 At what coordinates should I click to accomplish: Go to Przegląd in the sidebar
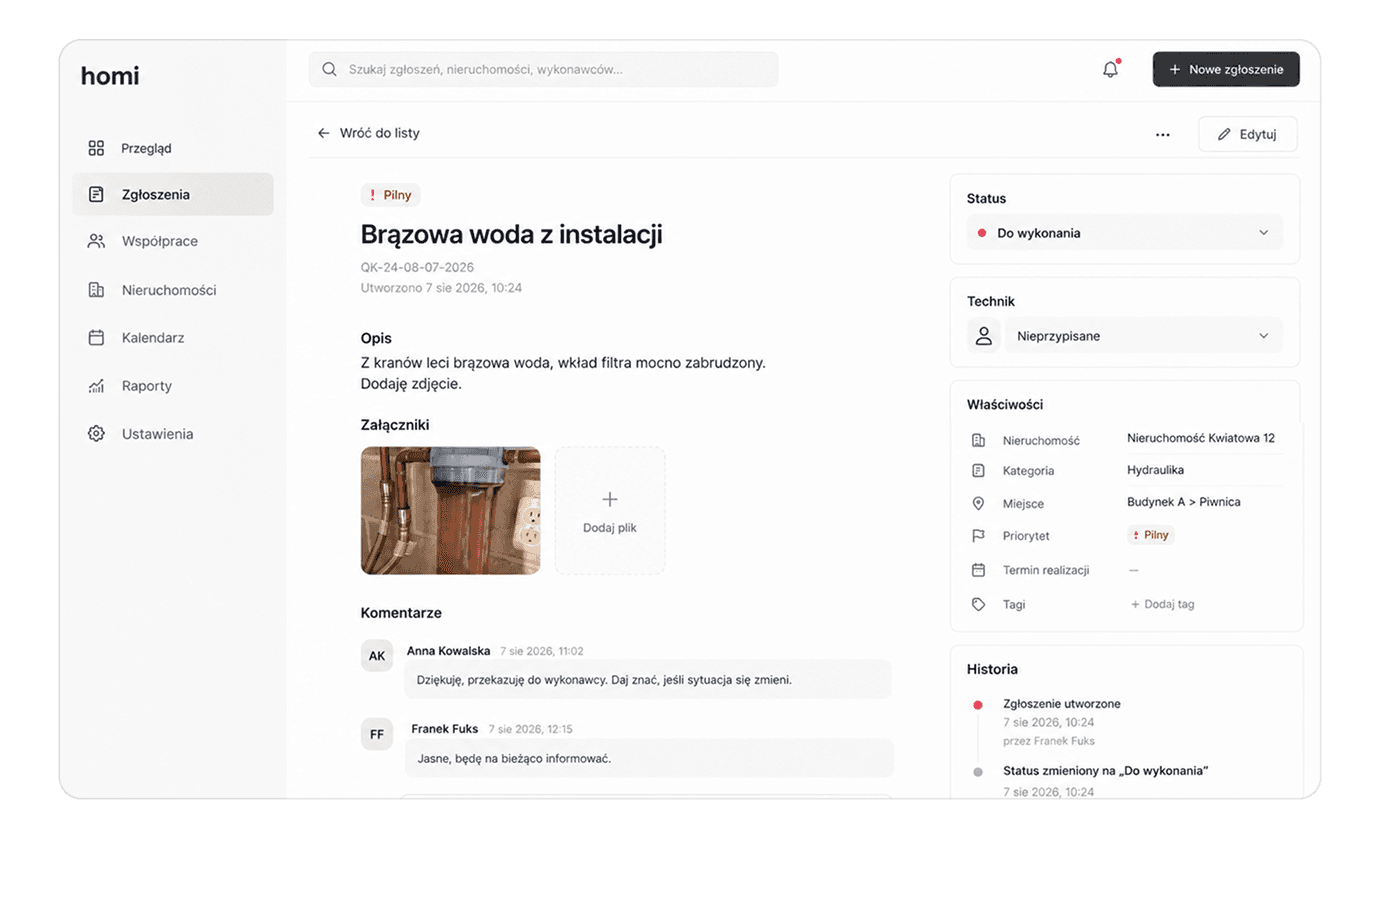click(x=173, y=148)
